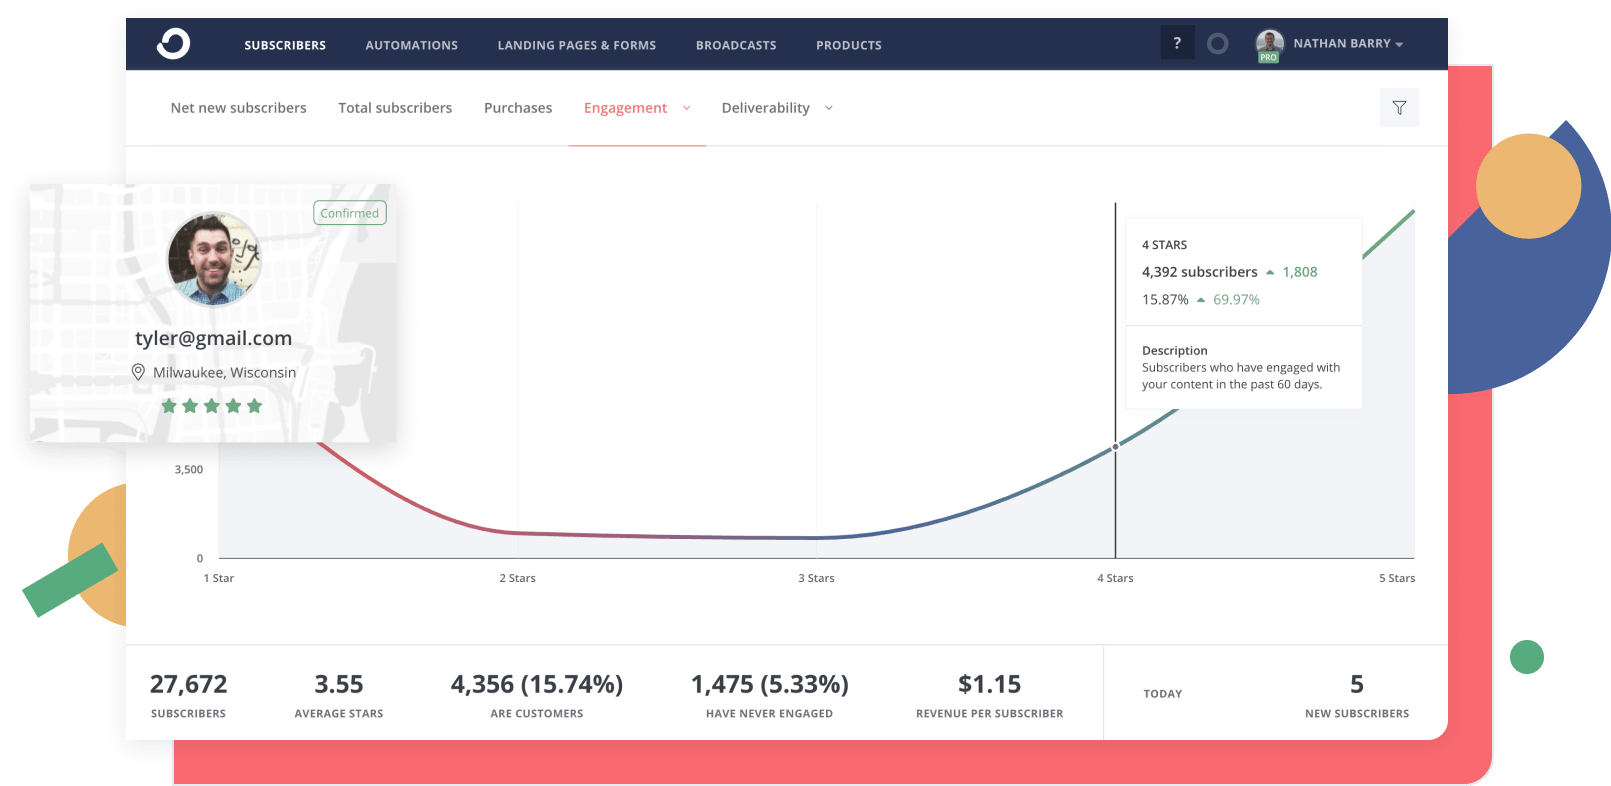Image resolution: width=1611 pixels, height=786 pixels.
Task: Open the Subscribers menu
Action: point(285,45)
